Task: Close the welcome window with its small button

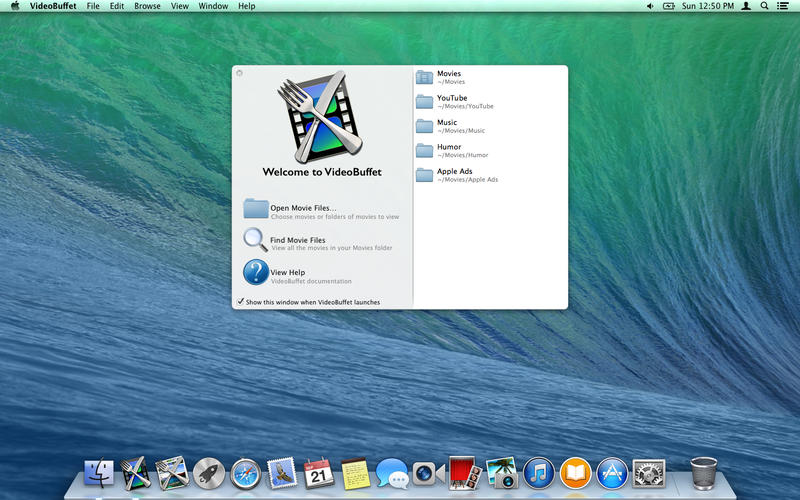Action: tap(239, 73)
